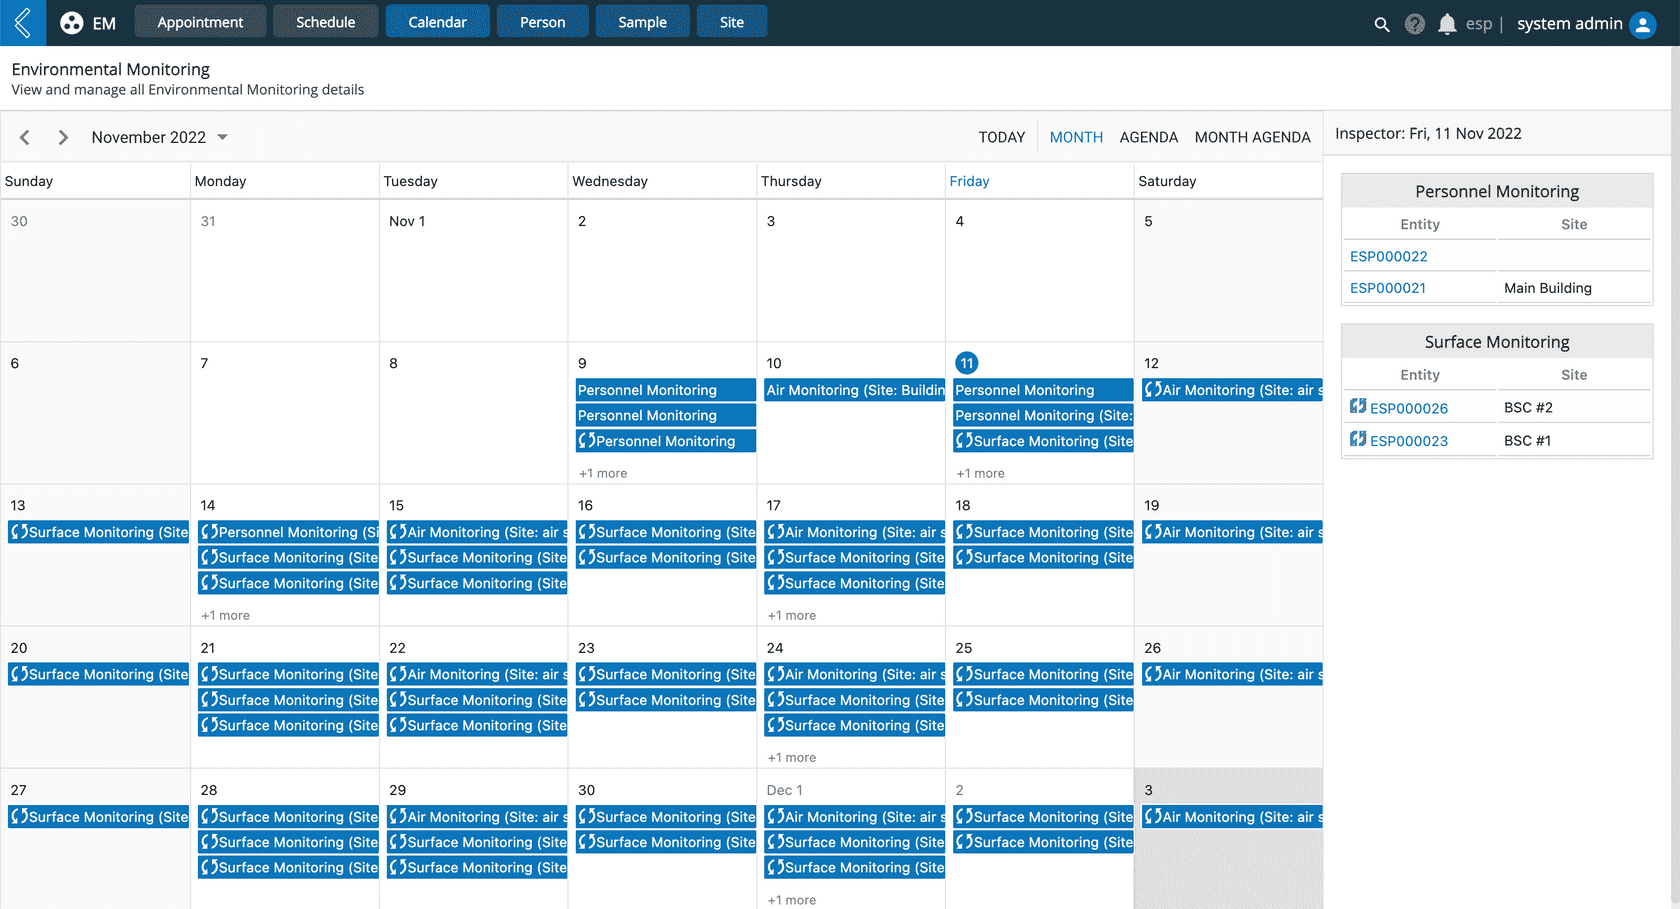Click the recurring icon beside ESP000023
Screen dimensions: 1680x909
click(1358, 439)
